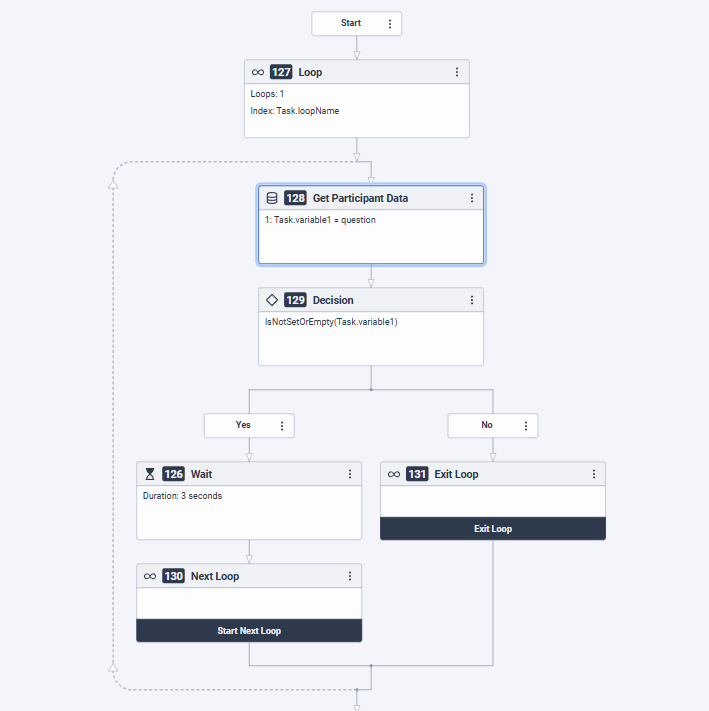Click the diamond icon on Decision node
This screenshot has height=711, width=709.
point(272,300)
